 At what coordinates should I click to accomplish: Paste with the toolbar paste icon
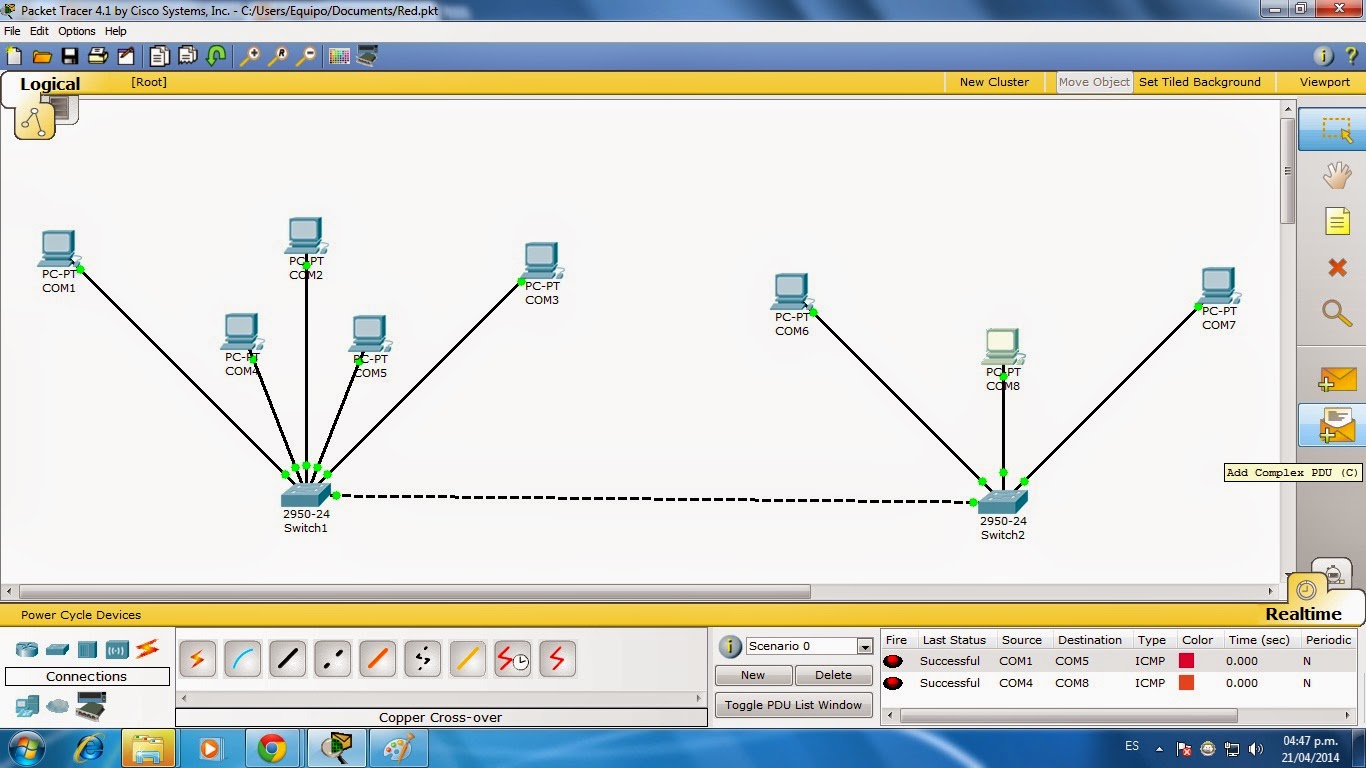click(187, 56)
